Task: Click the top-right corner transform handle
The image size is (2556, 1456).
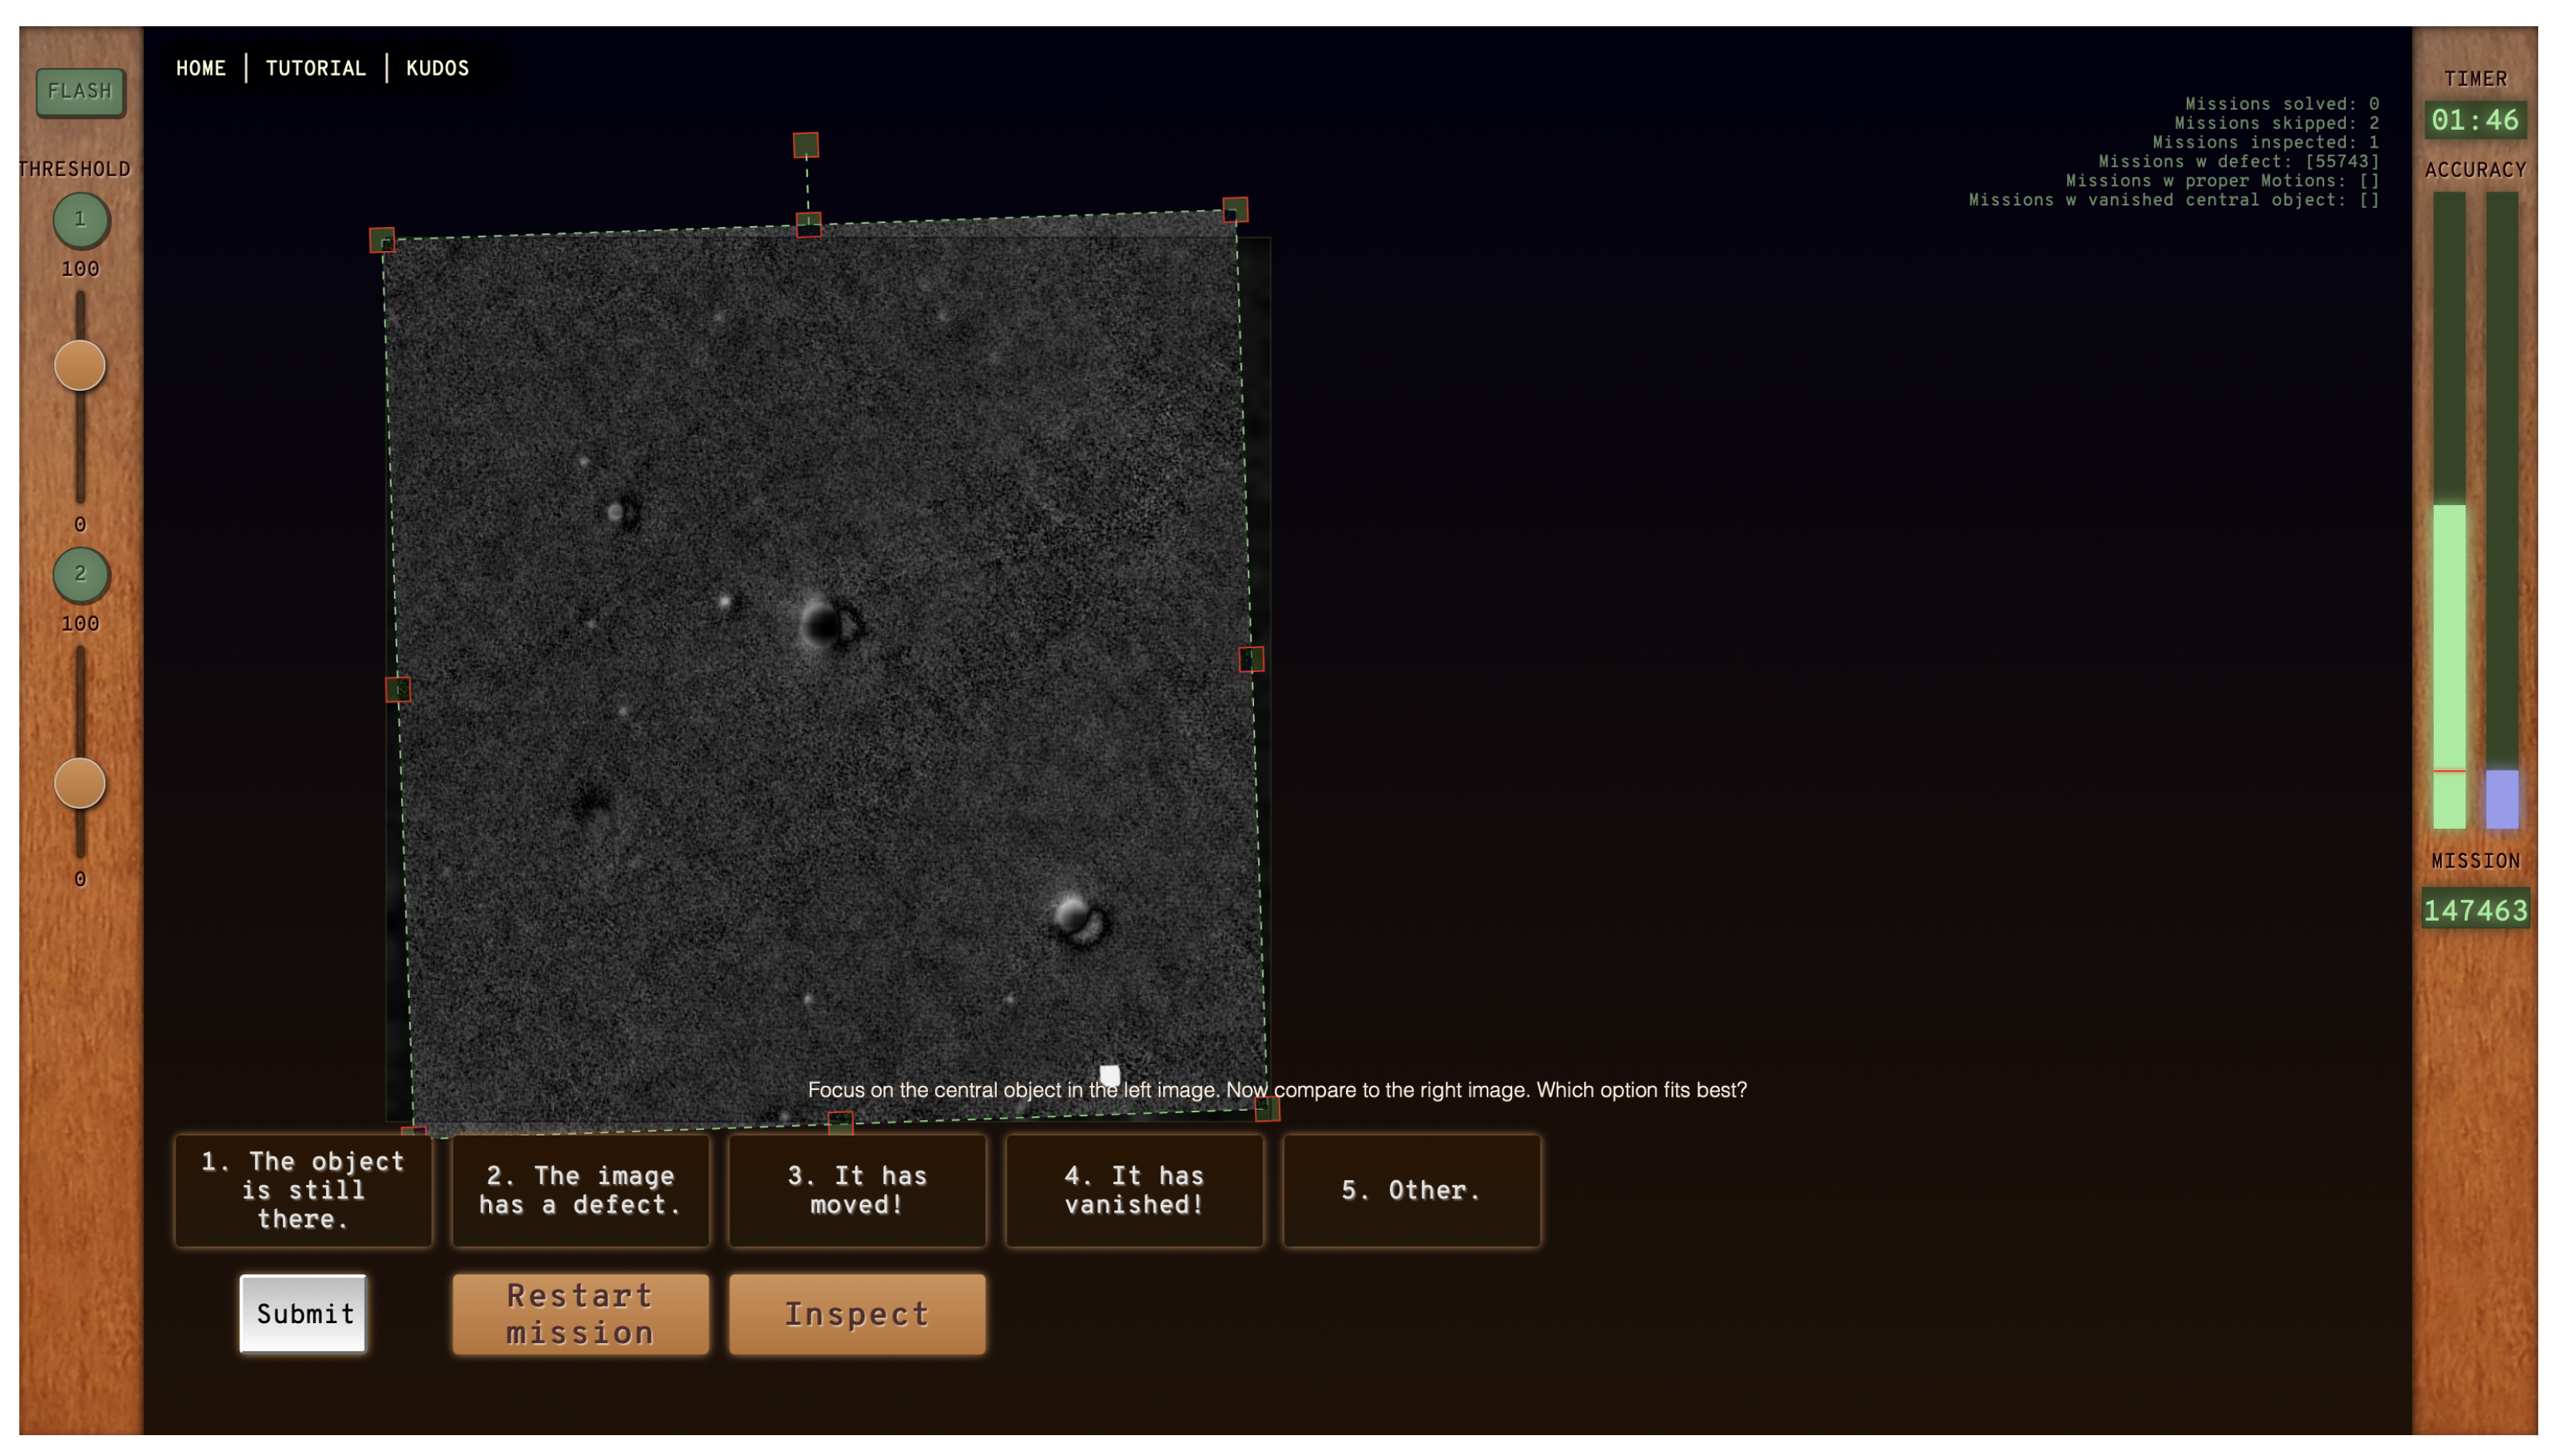Action: click(1235, 210)
